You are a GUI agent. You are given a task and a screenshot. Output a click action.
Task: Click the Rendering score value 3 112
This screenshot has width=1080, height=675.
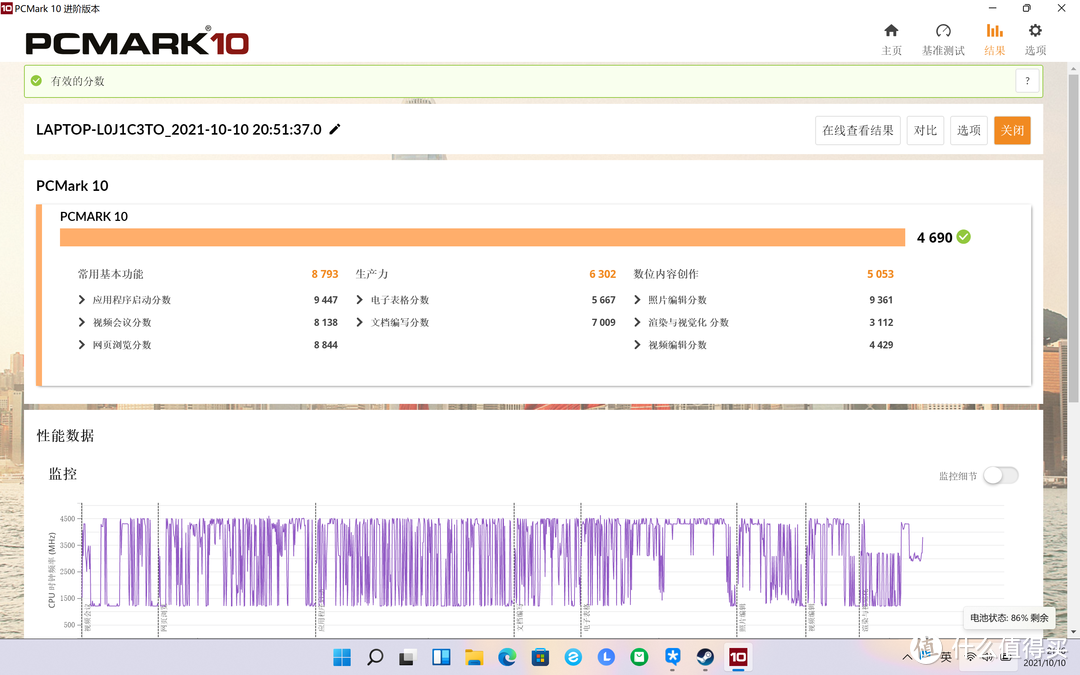tap(881, 322)
